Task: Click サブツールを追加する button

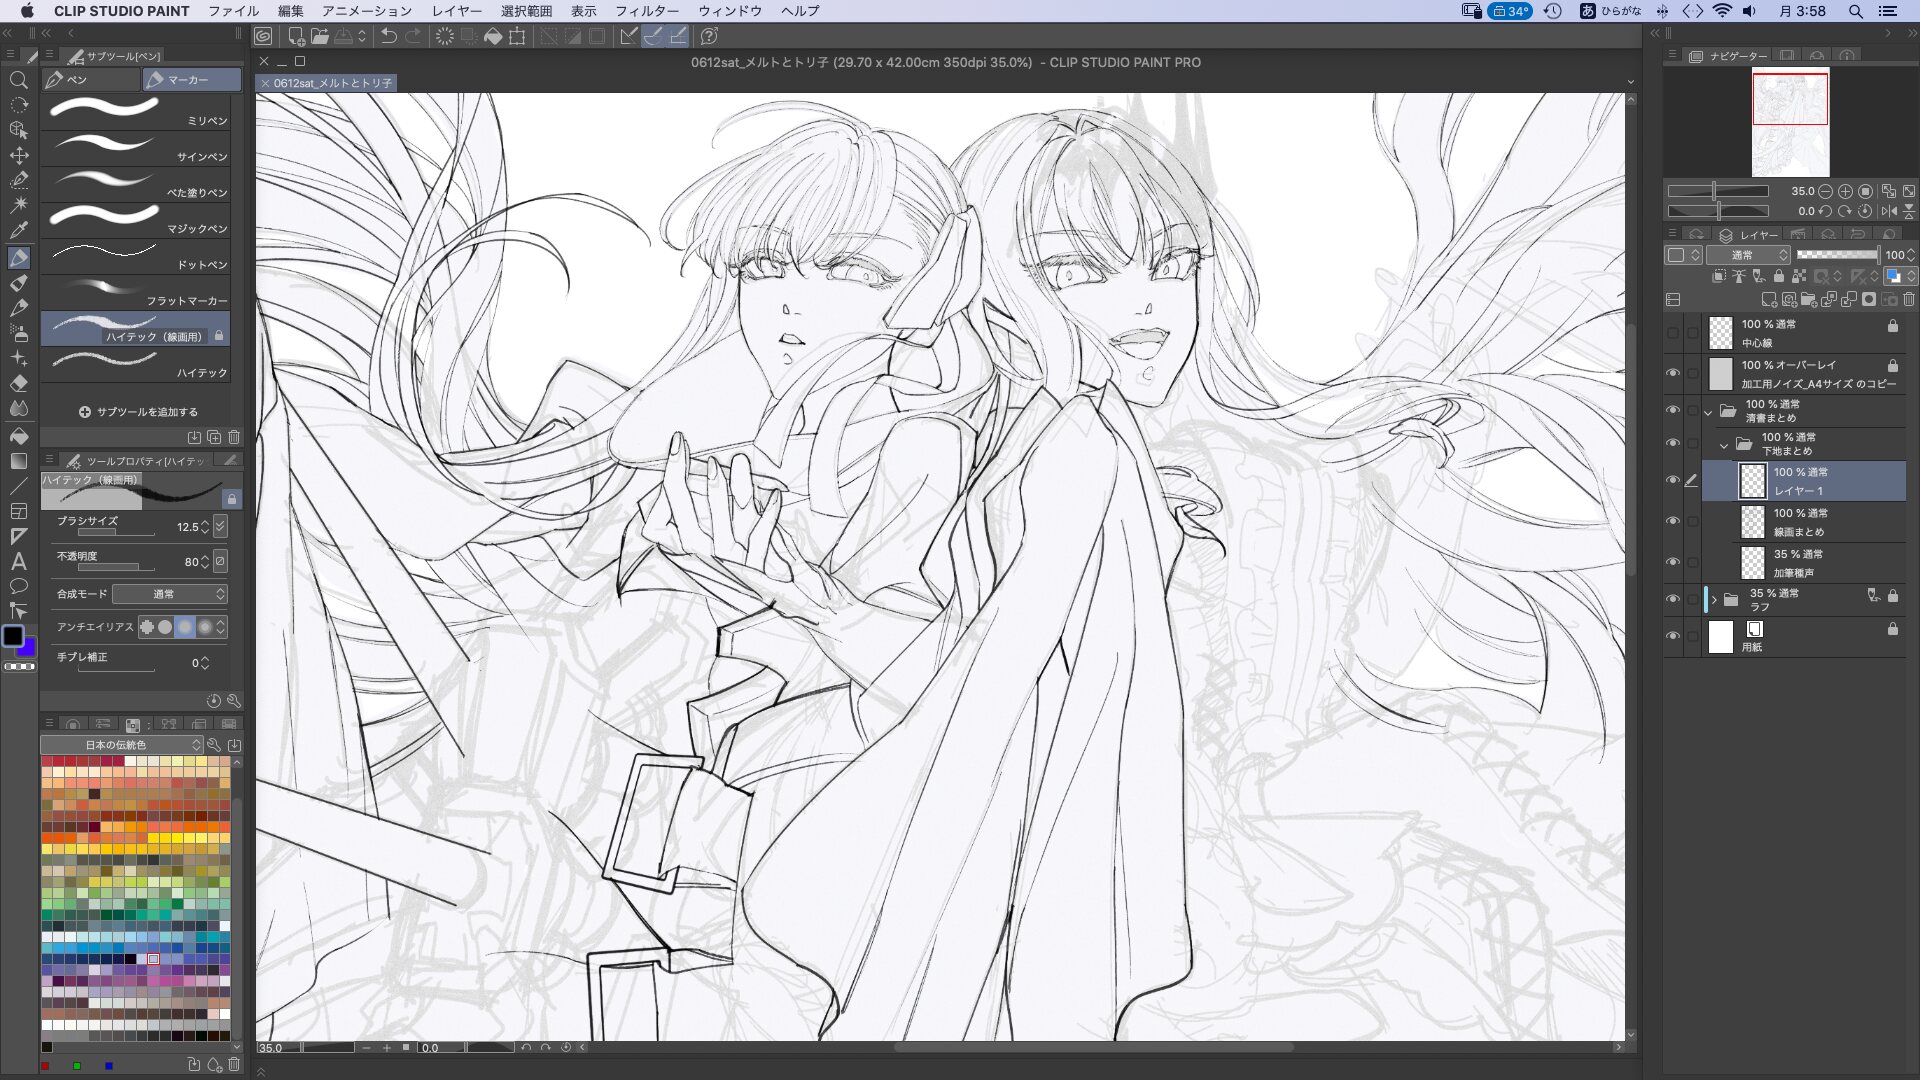Action: (x=138, y=412)
